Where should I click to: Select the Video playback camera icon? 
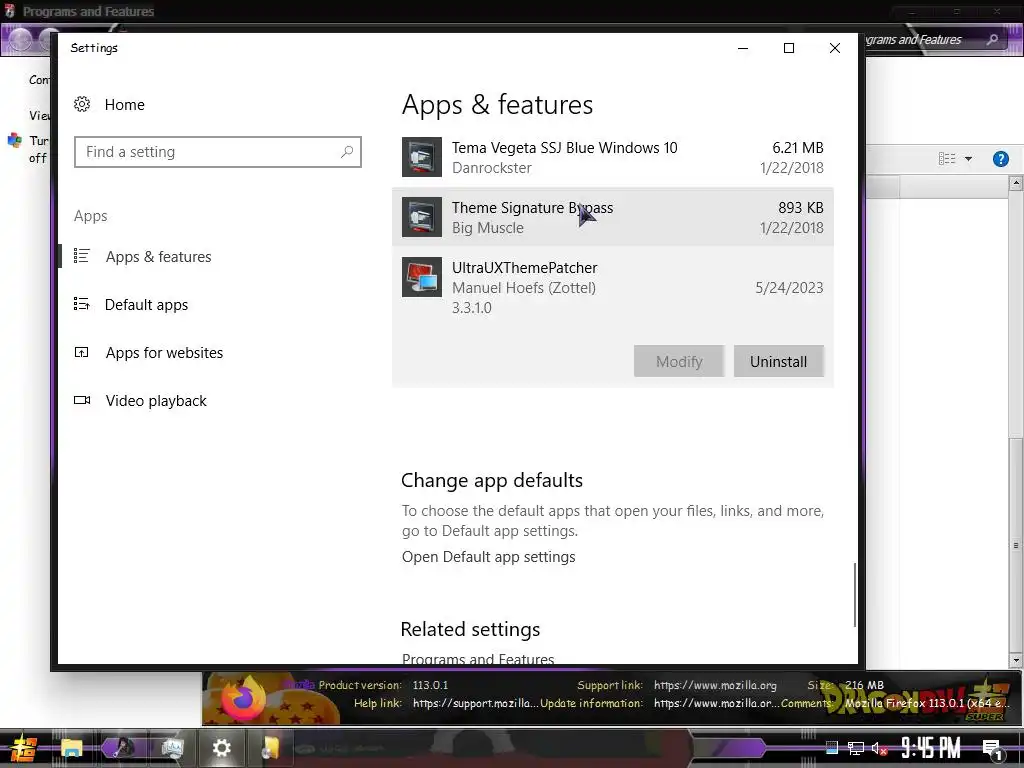[x=82, y=400]
